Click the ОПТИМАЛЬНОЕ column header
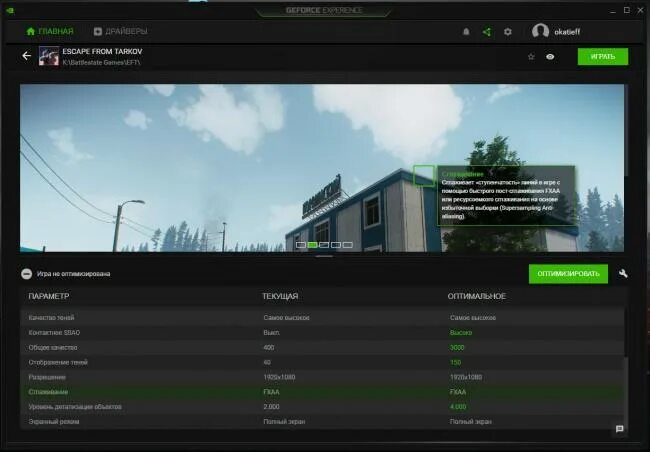Viewport: 650px width, 452px height. coord(477,296)
